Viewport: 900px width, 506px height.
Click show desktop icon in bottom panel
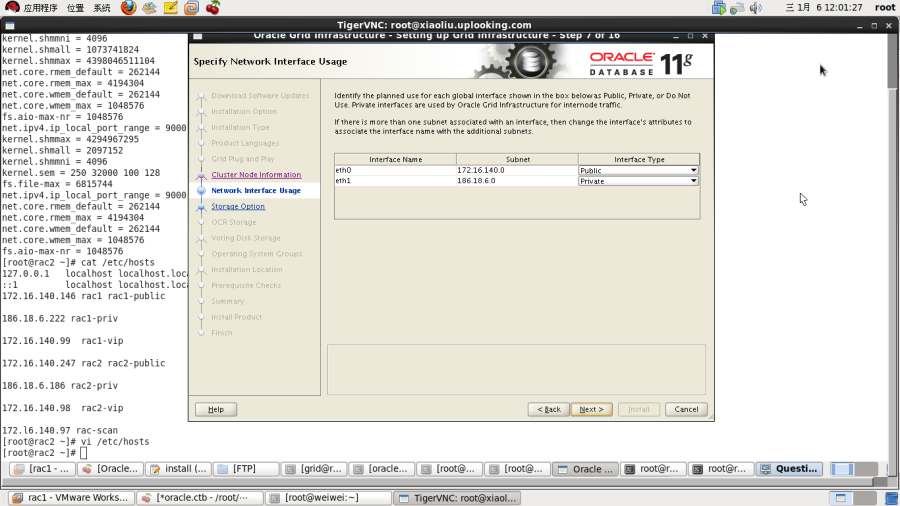891,498
